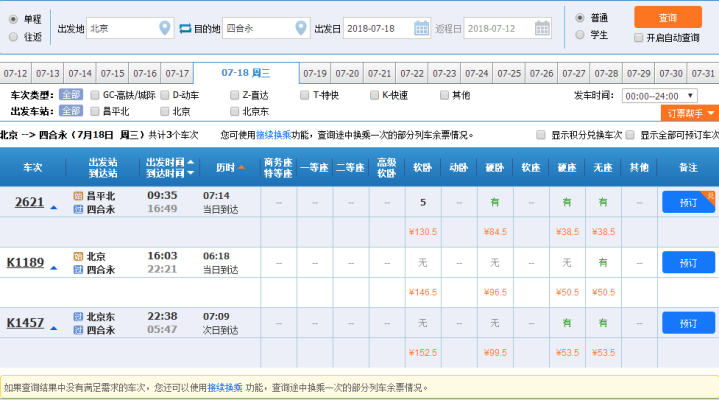
Task: Expand train 2621 stop details arrow
Action: click(x=53, y=208)
